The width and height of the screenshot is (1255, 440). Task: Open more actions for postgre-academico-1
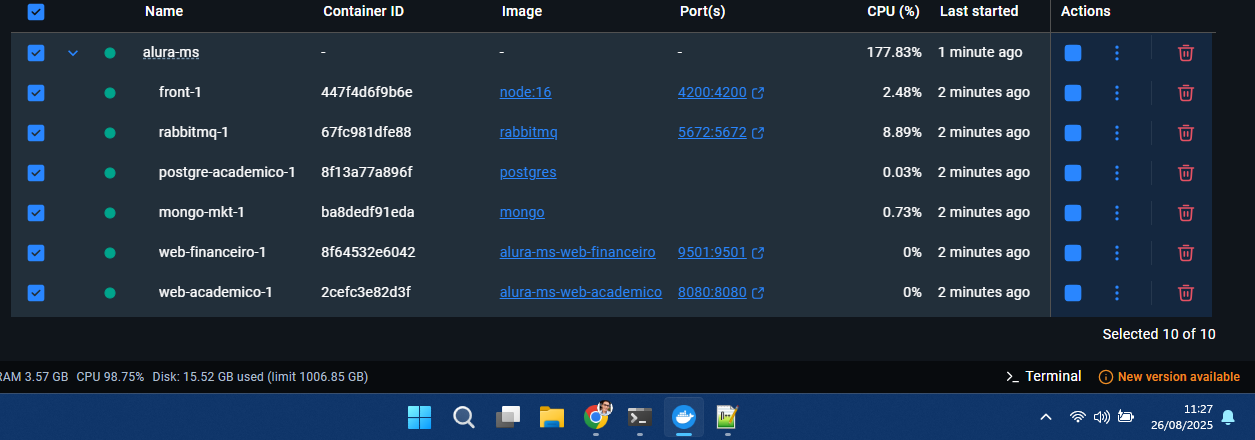tap(1117, 173)
